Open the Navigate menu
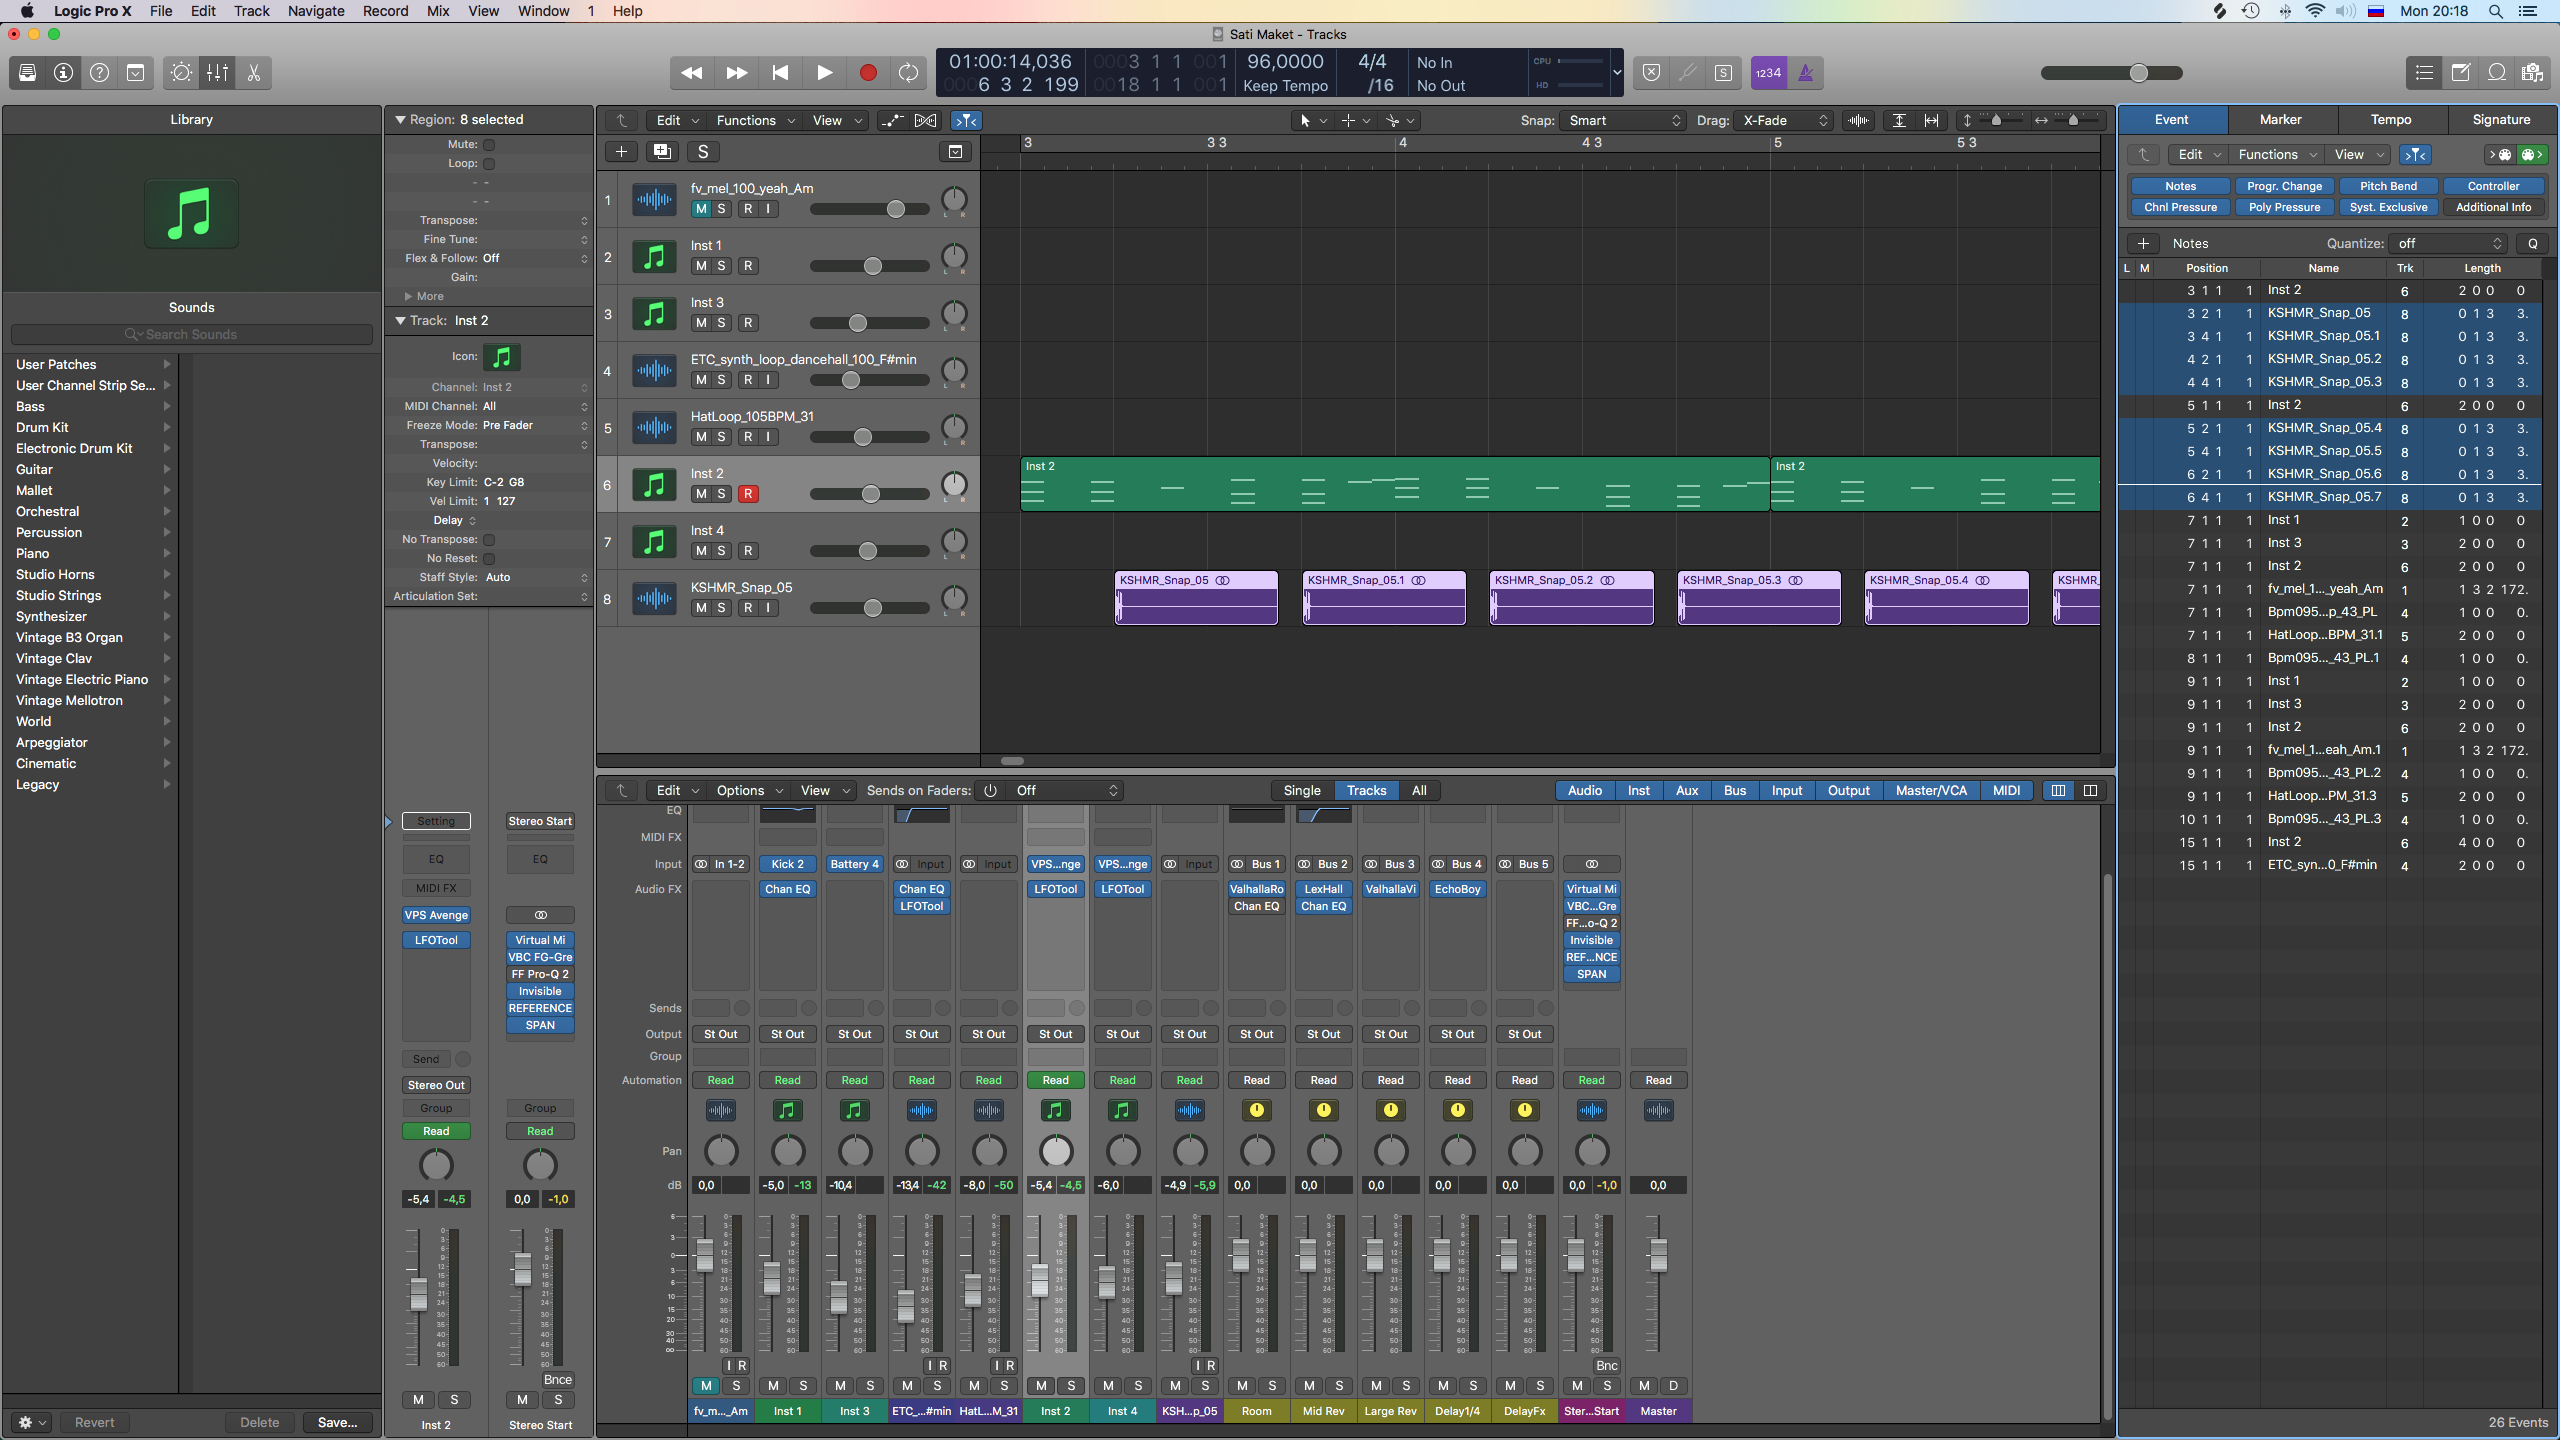 tap(316, 11)
